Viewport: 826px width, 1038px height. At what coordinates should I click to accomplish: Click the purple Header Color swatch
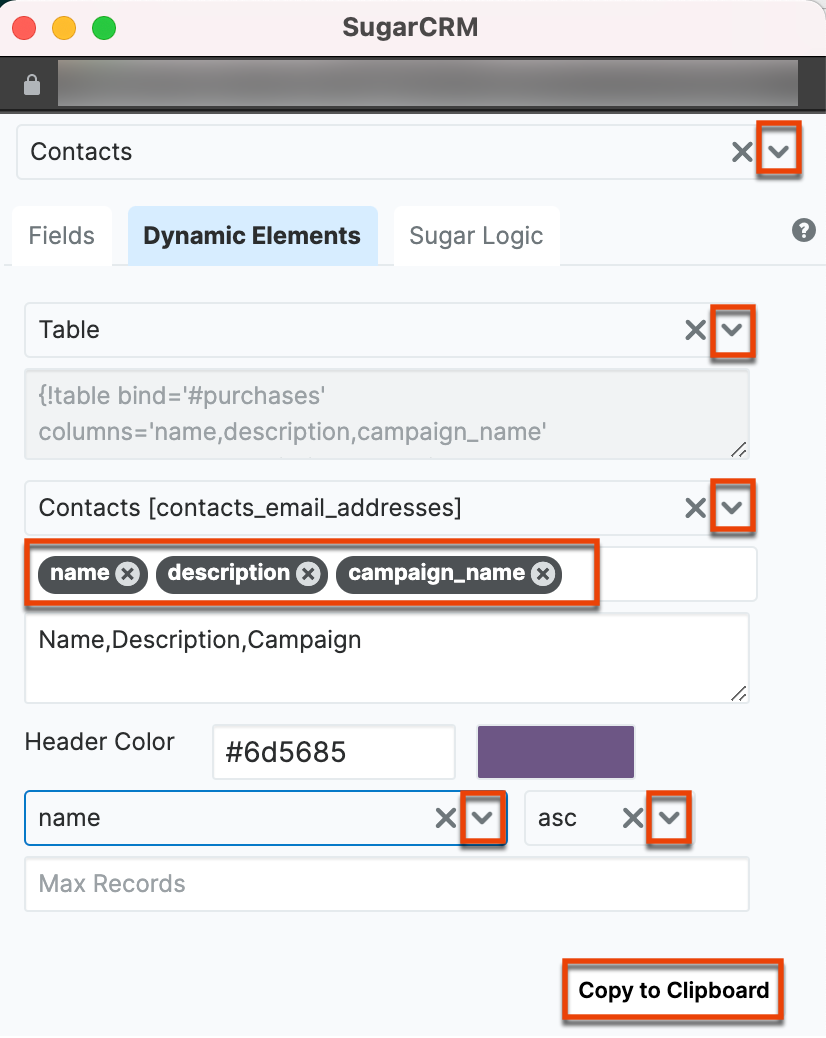click(x=555, y=751)
